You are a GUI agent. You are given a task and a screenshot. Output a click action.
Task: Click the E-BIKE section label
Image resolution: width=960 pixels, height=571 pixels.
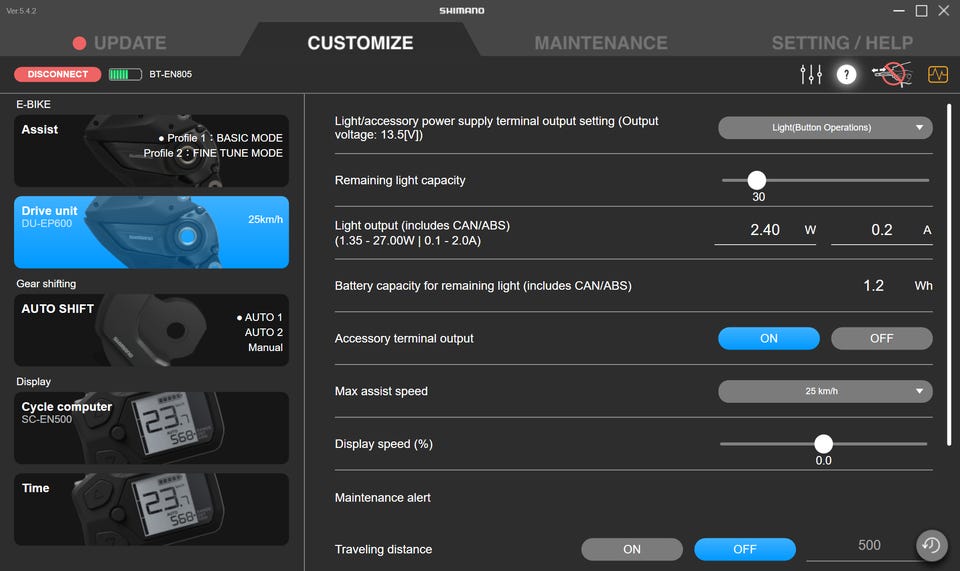[x=33, y=105]
